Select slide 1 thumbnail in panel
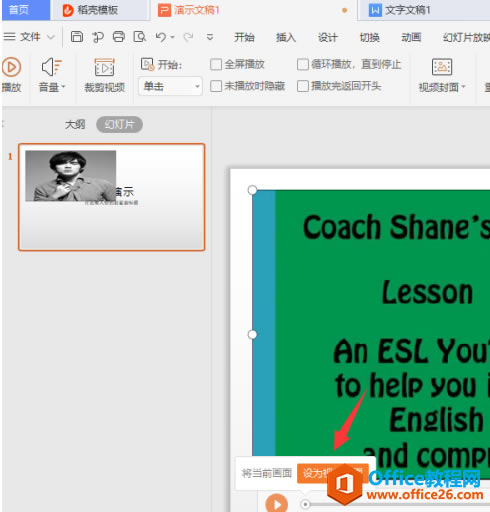Screen dimensions: 490x512 click(x=112, y=197)
